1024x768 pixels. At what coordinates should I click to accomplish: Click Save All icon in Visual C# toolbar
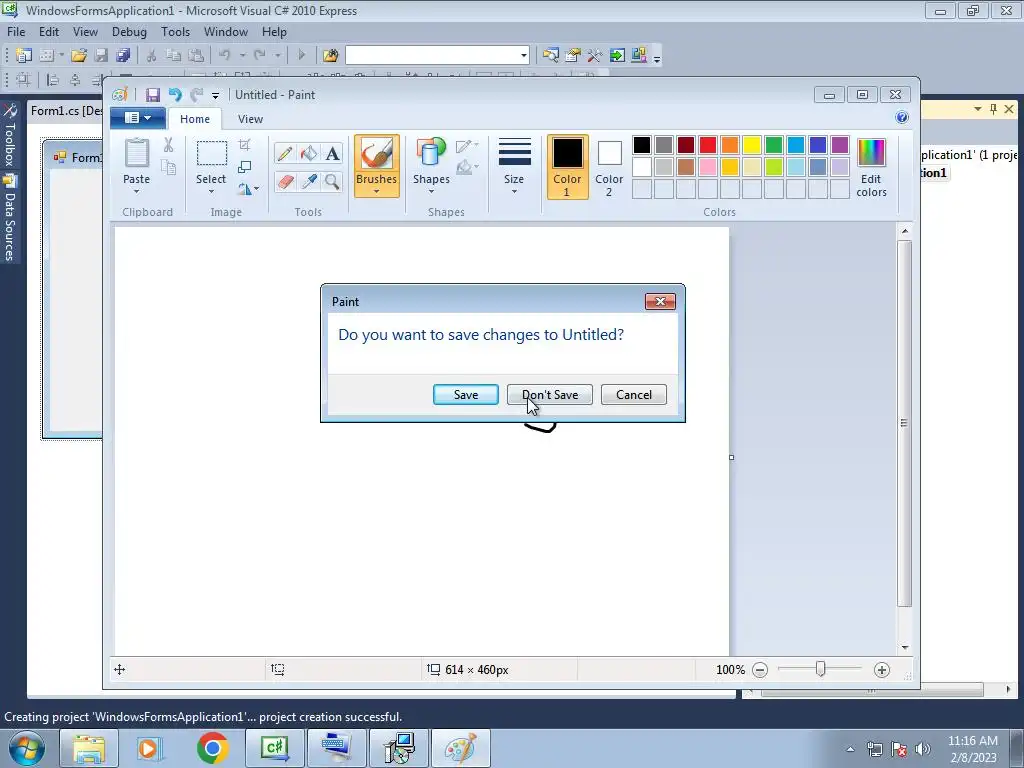pos(122,56)
